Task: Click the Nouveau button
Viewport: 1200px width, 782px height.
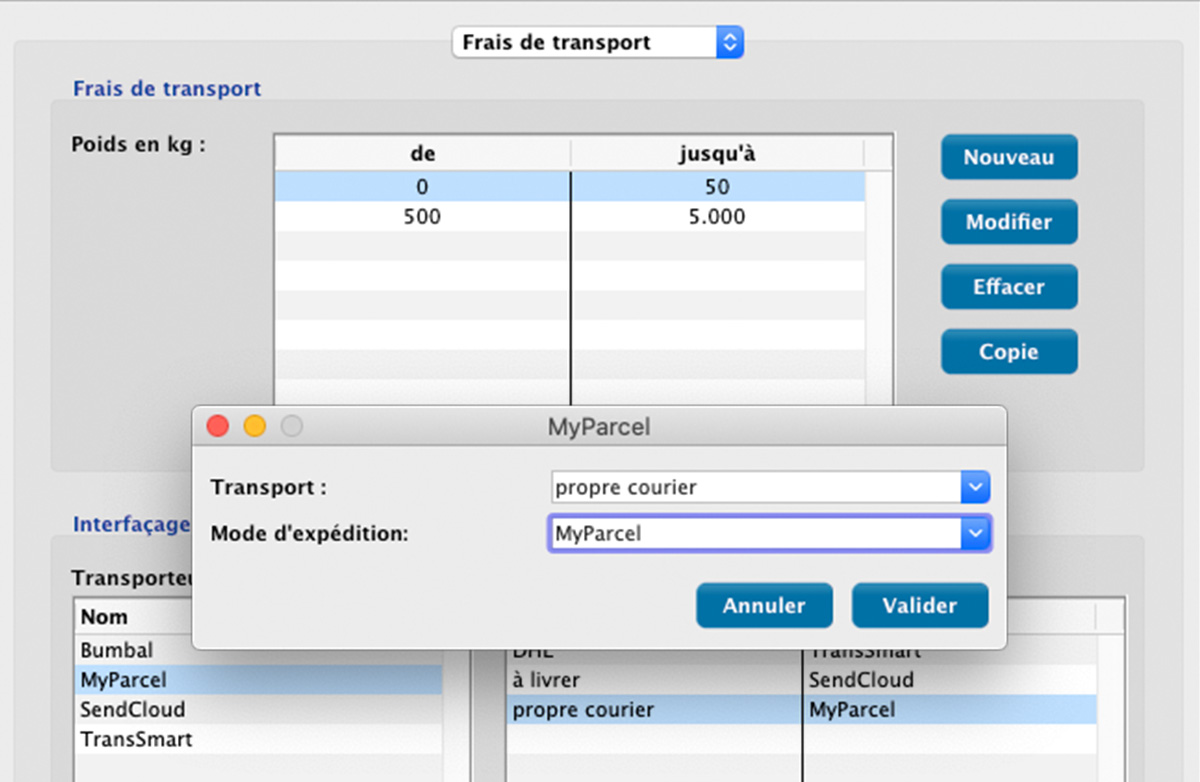Action: click(x=1008, y=157)
